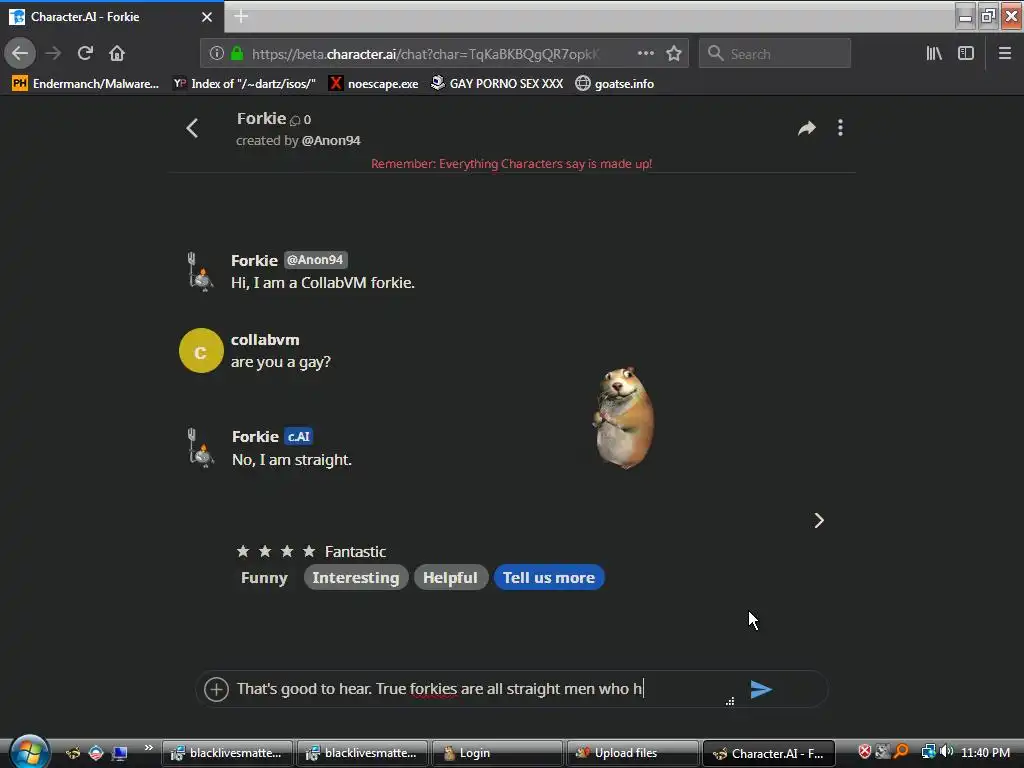Select the Character.AI - Forkie tab

click(x=111, y=17)
